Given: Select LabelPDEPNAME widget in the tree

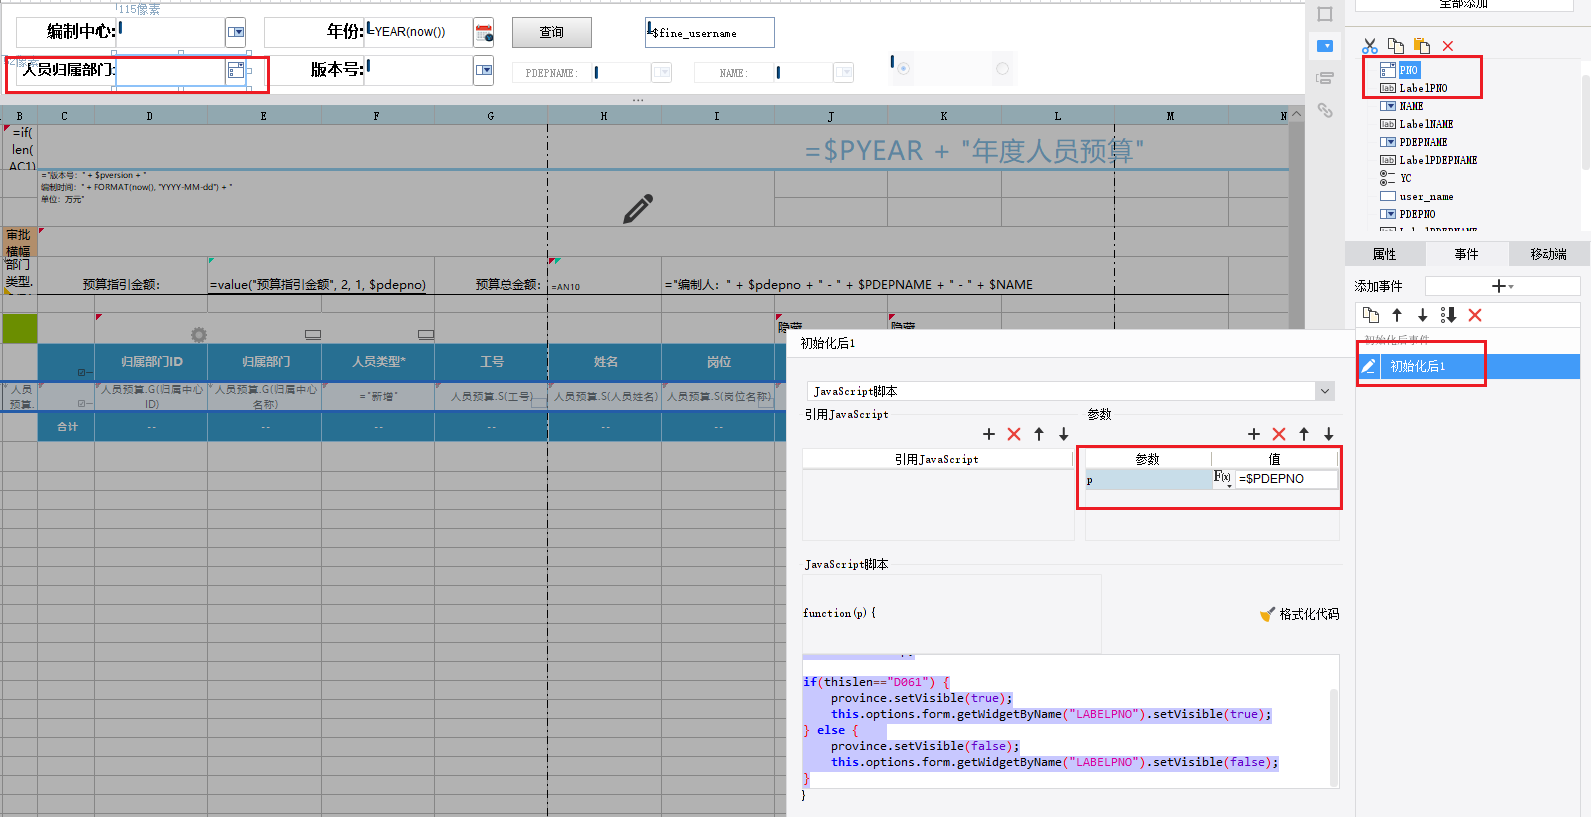Looking at the screenshot, I should (1437, 160).
